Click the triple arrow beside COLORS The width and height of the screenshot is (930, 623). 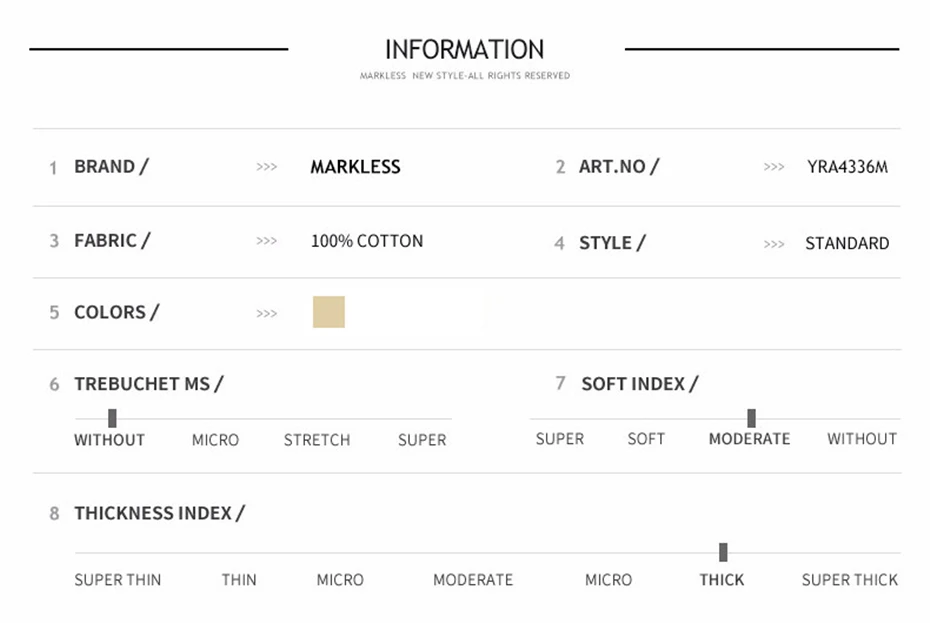pyautogui.click(x=266, y=313)
